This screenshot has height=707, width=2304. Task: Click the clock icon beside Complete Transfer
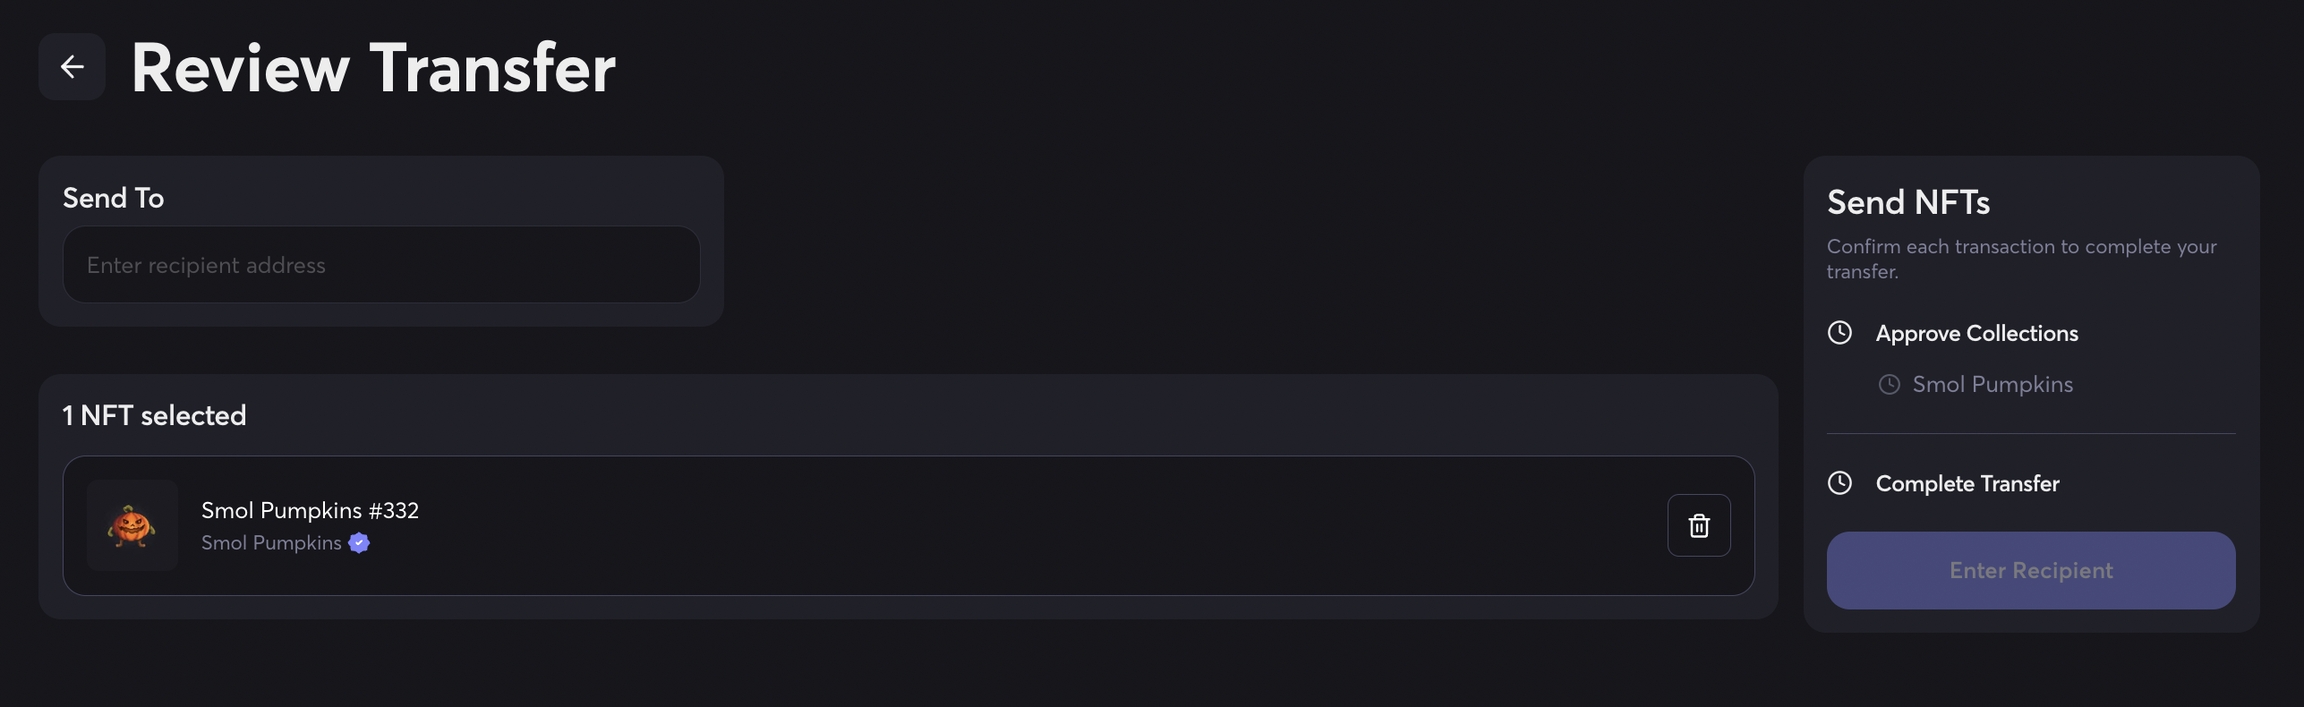[x=1839, y=483]
